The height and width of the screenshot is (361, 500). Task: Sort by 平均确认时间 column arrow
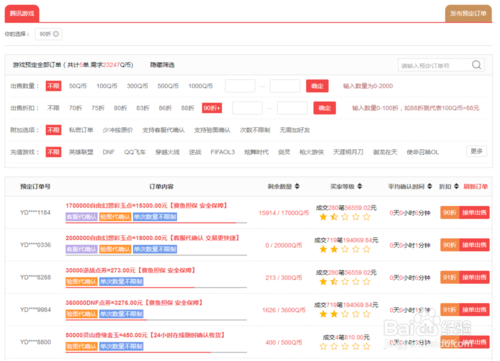[x=430, y=186]
